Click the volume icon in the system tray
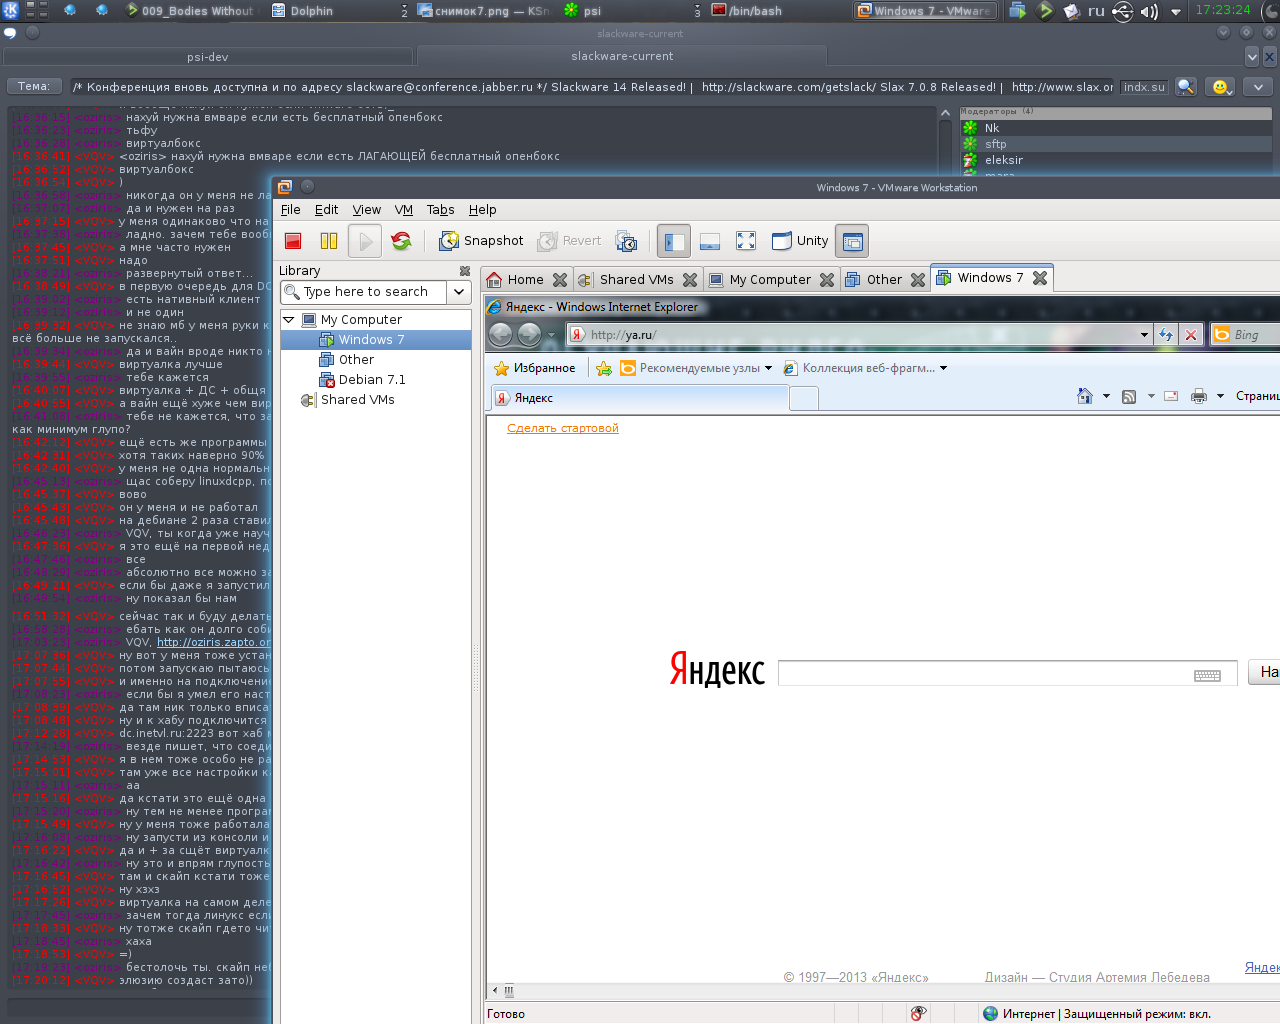Screen dimensions: 1280x1024 click(1149, 11)
